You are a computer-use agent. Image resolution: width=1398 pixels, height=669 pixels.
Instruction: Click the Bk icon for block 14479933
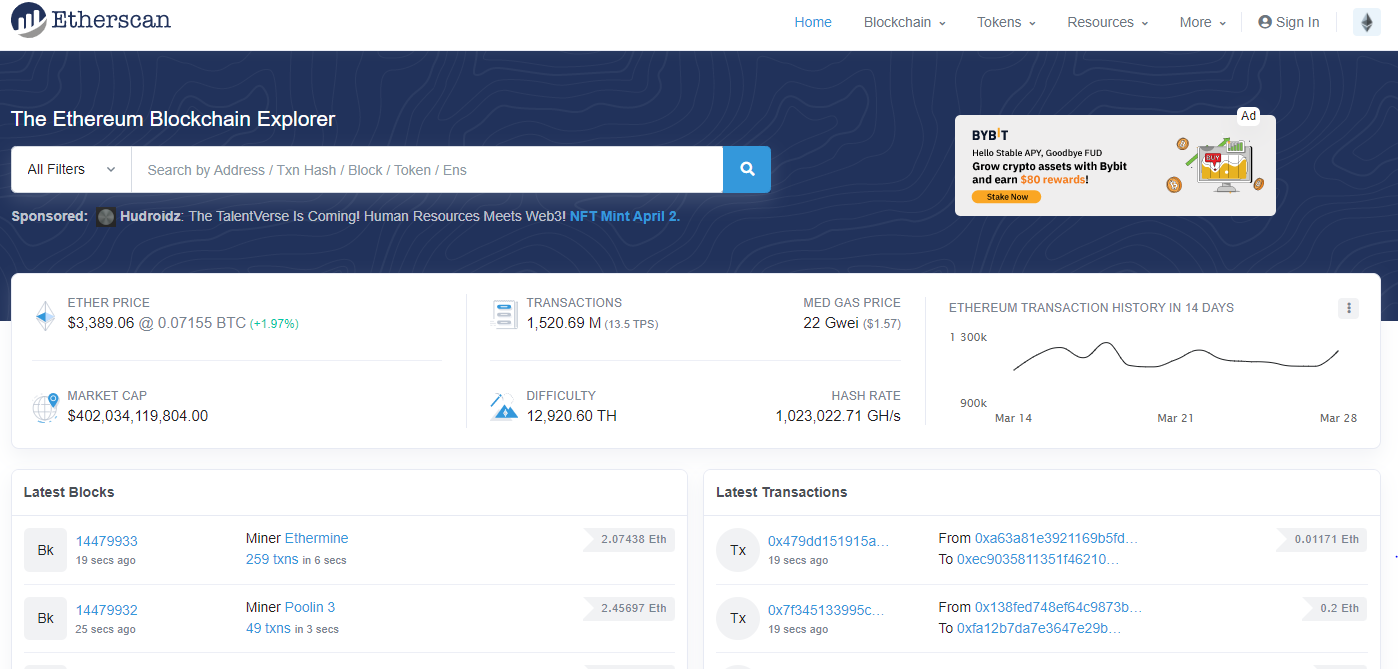pyautogui.click(x=45, y=550)
